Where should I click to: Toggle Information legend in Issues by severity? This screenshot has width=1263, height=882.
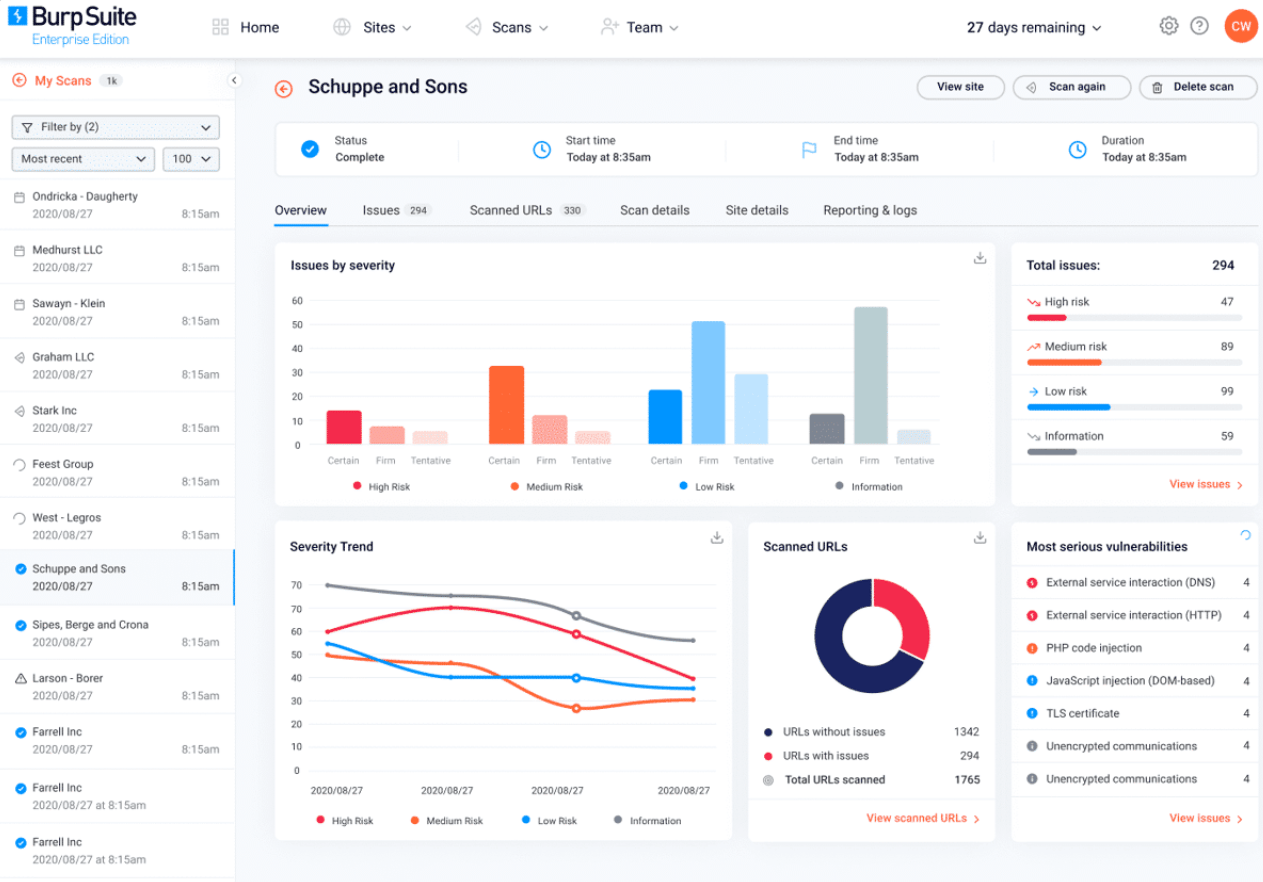(868, 486)
